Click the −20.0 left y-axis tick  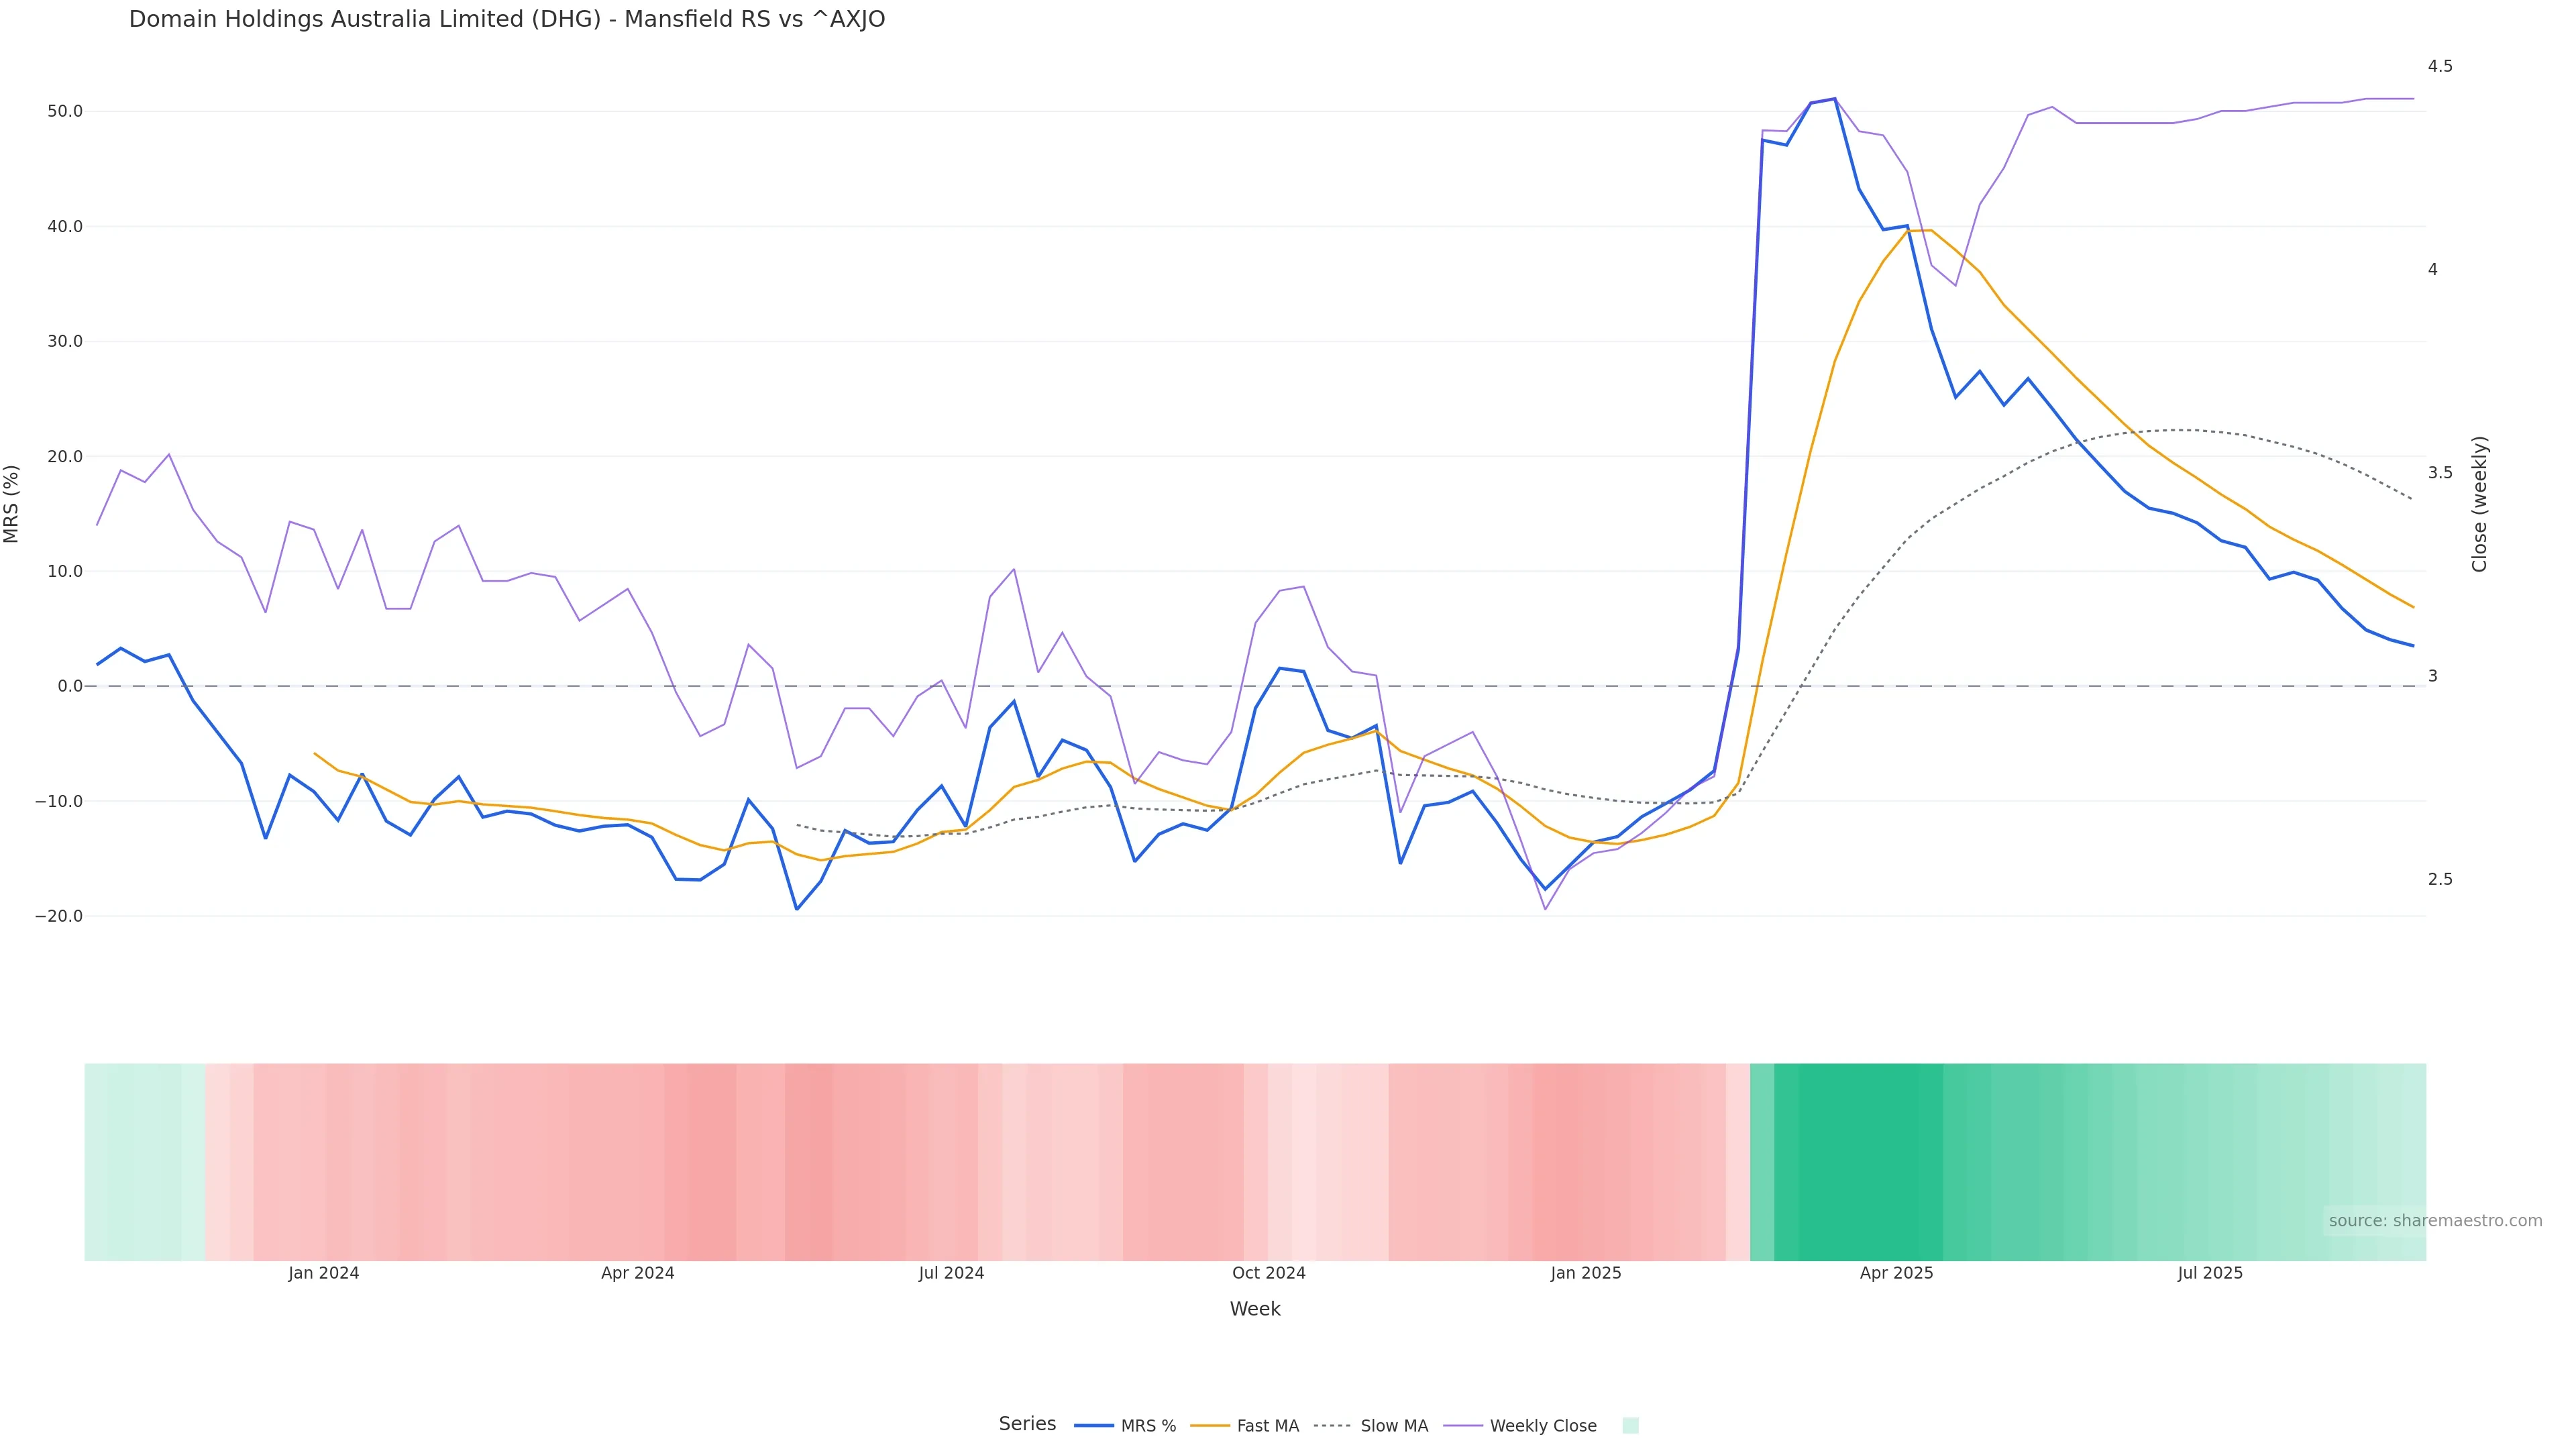[59, 916]
